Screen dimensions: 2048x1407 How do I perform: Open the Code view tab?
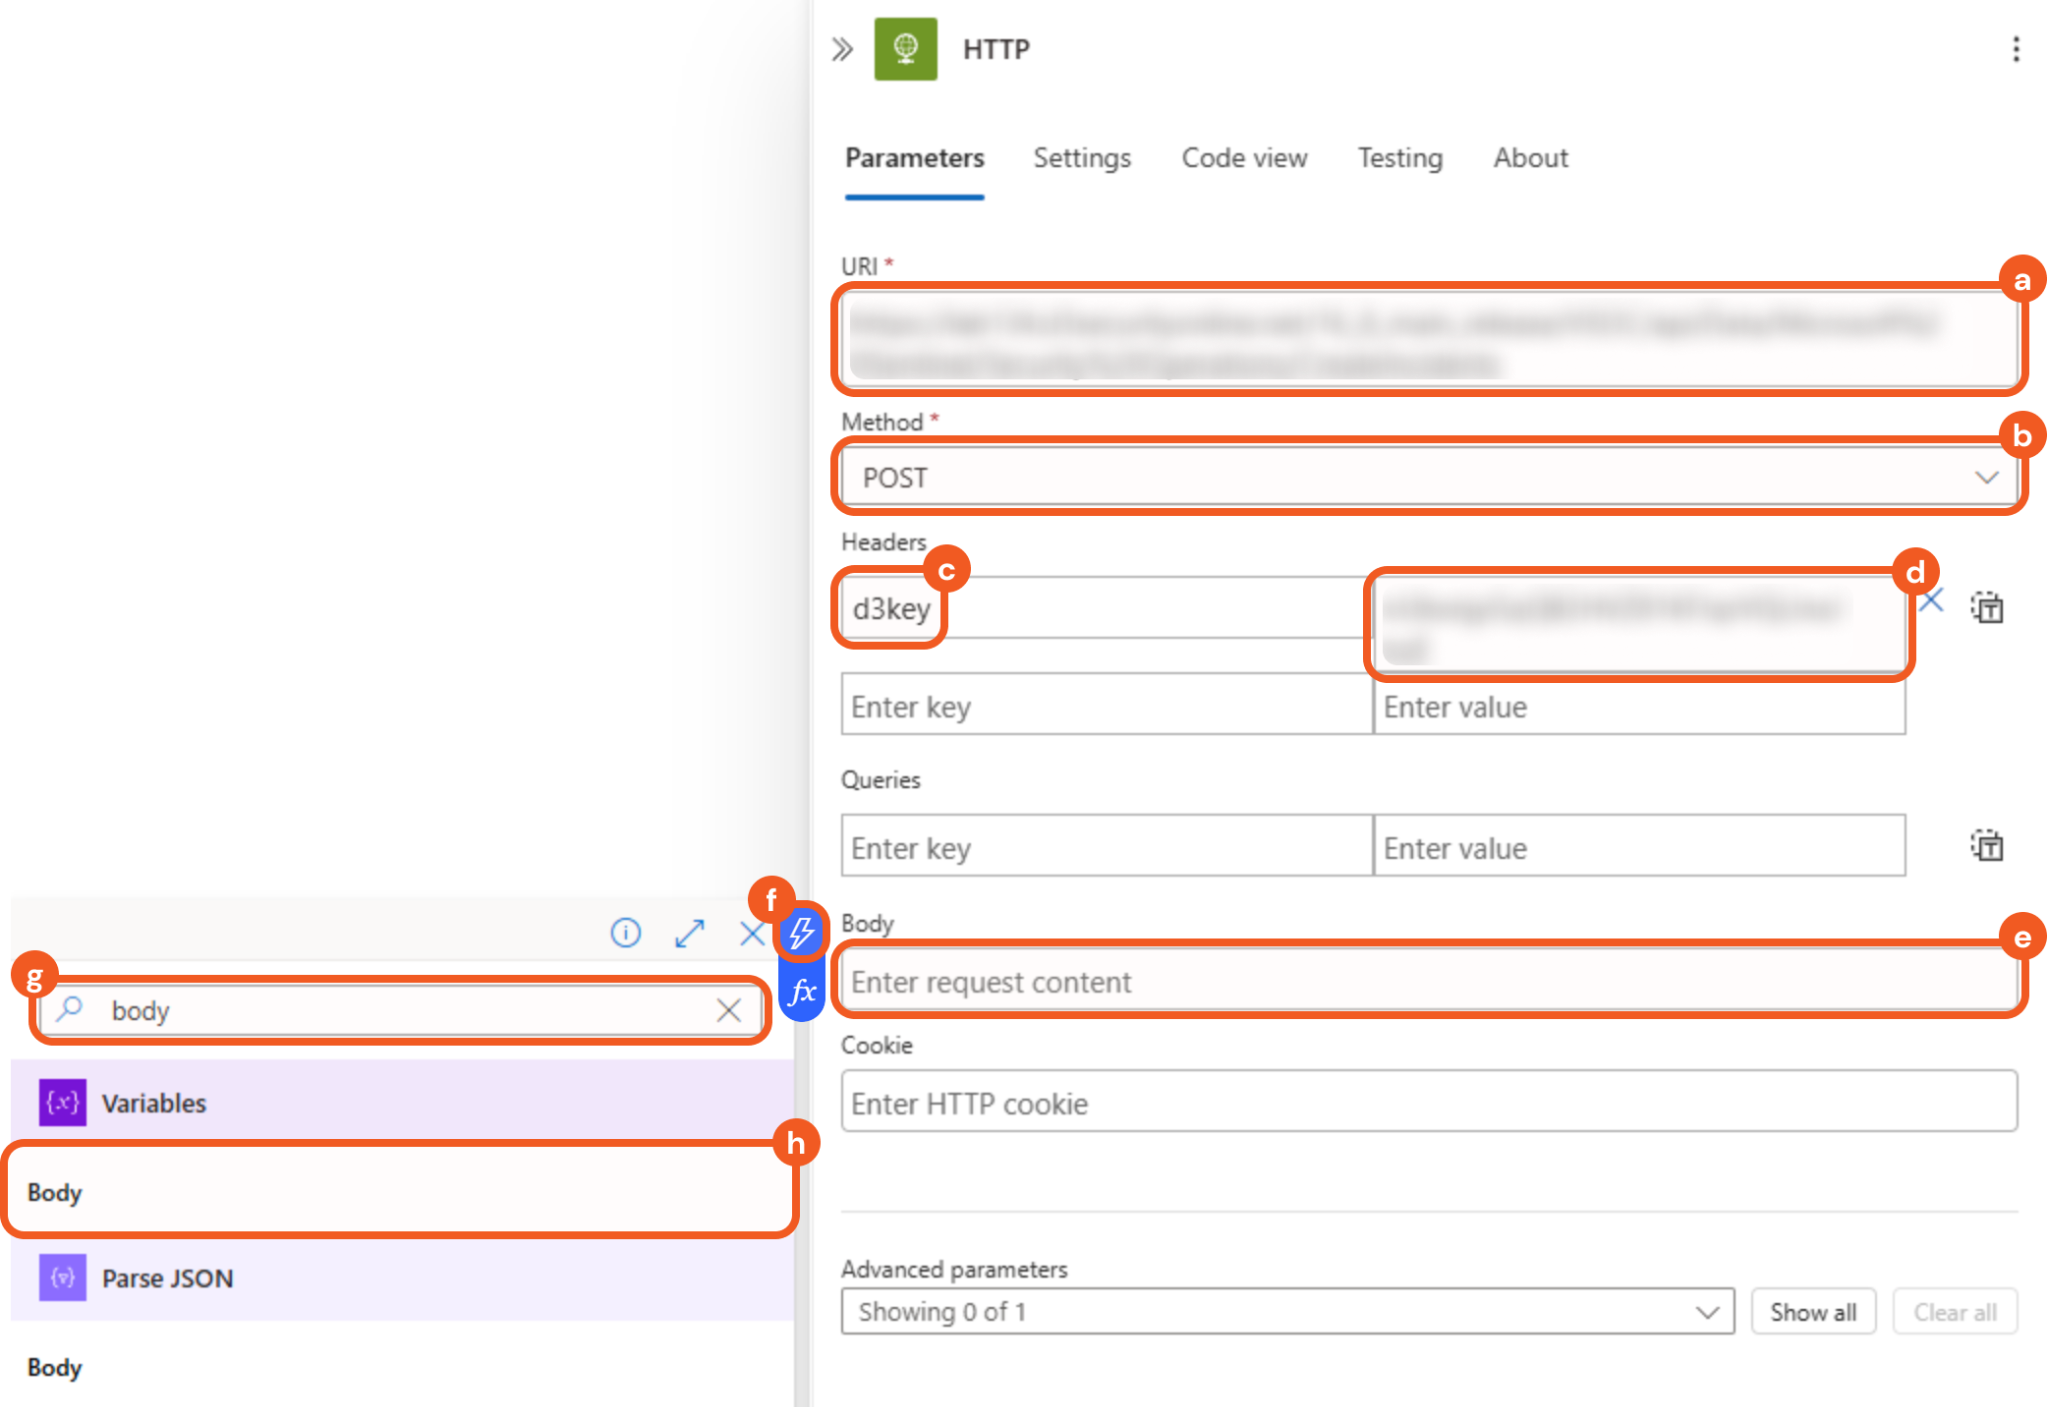[x=1243, y=158]
